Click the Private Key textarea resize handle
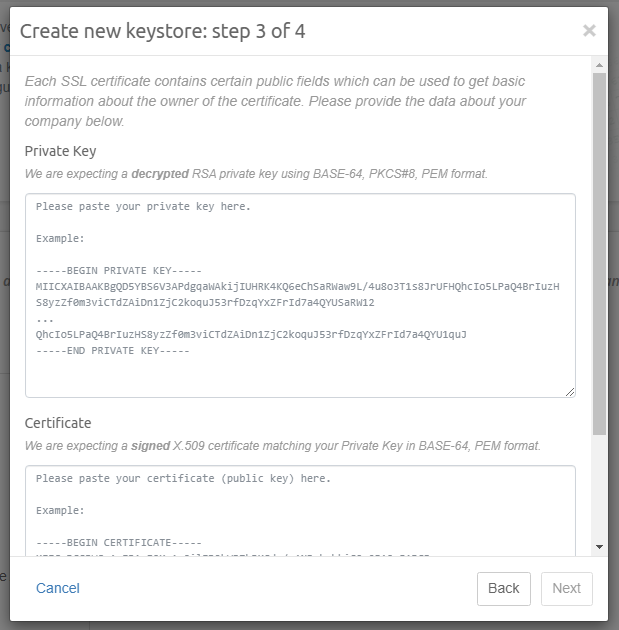This screenshot has height=630, width=619. [x=570, y=392]
